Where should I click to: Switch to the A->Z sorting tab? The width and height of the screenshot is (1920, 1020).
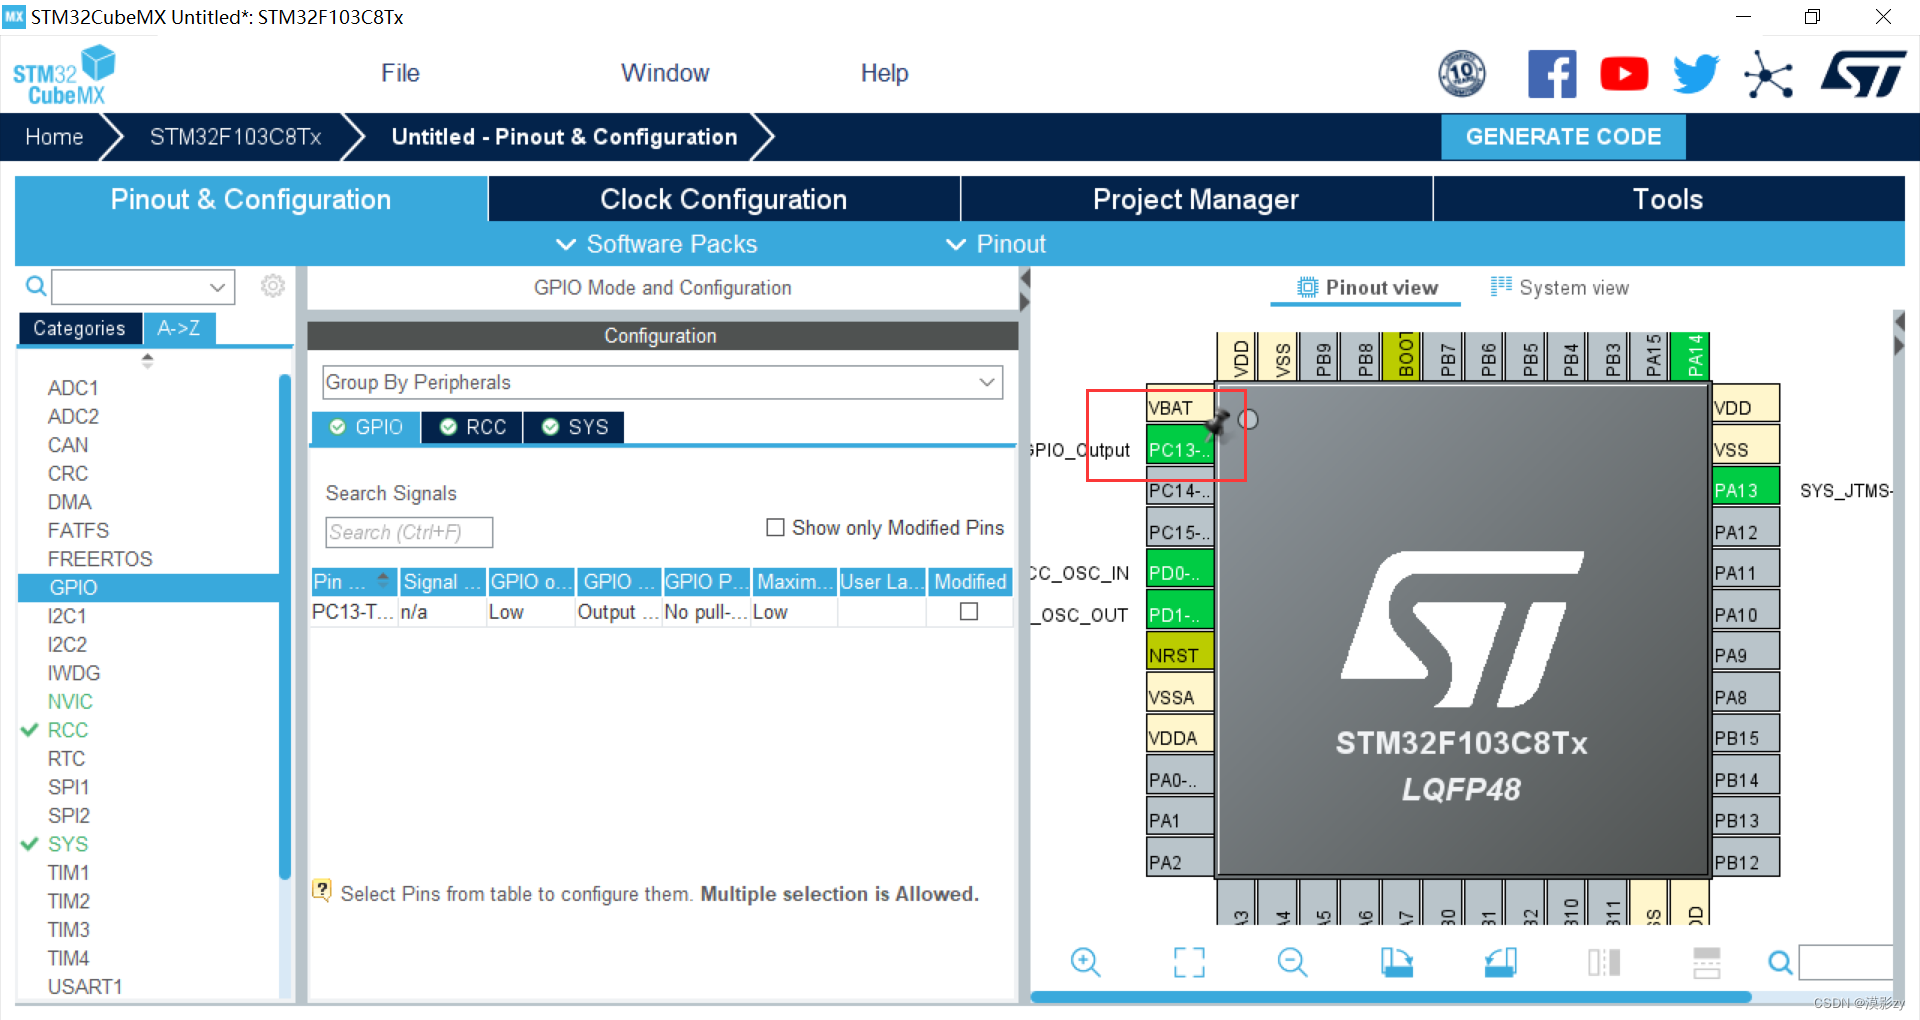pos(179,328)
